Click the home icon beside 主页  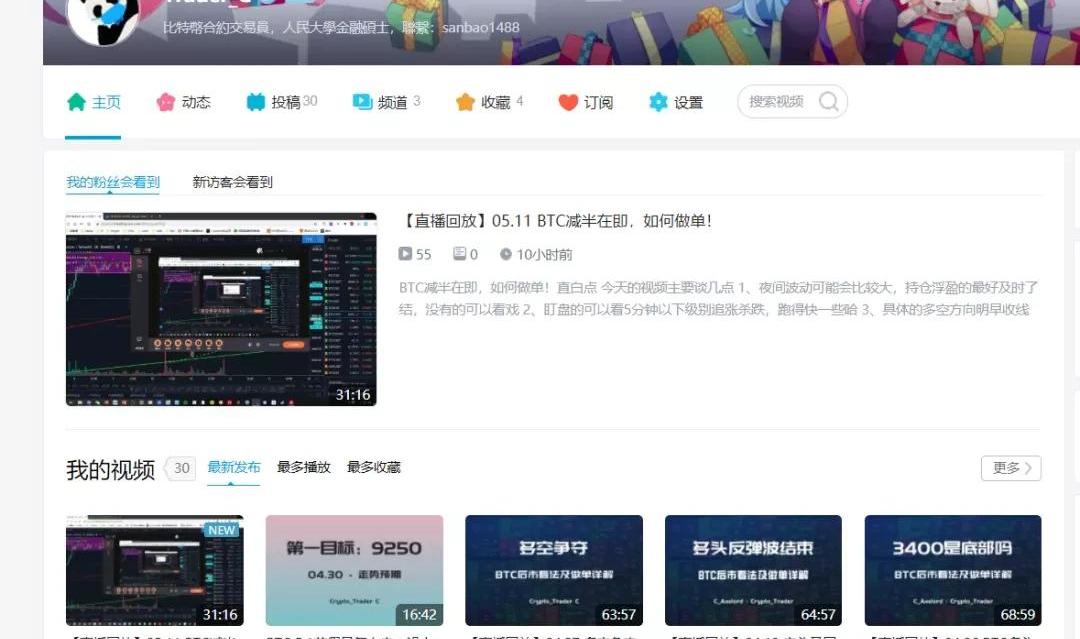[x=76, y=102]
